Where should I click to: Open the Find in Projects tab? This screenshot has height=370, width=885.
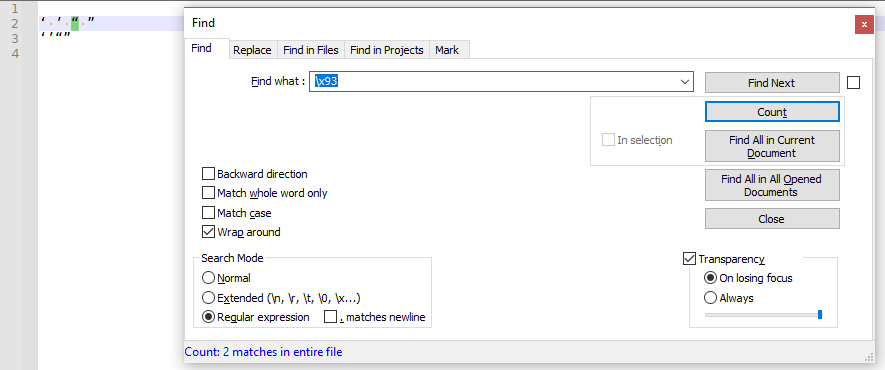tap(387, 50)
